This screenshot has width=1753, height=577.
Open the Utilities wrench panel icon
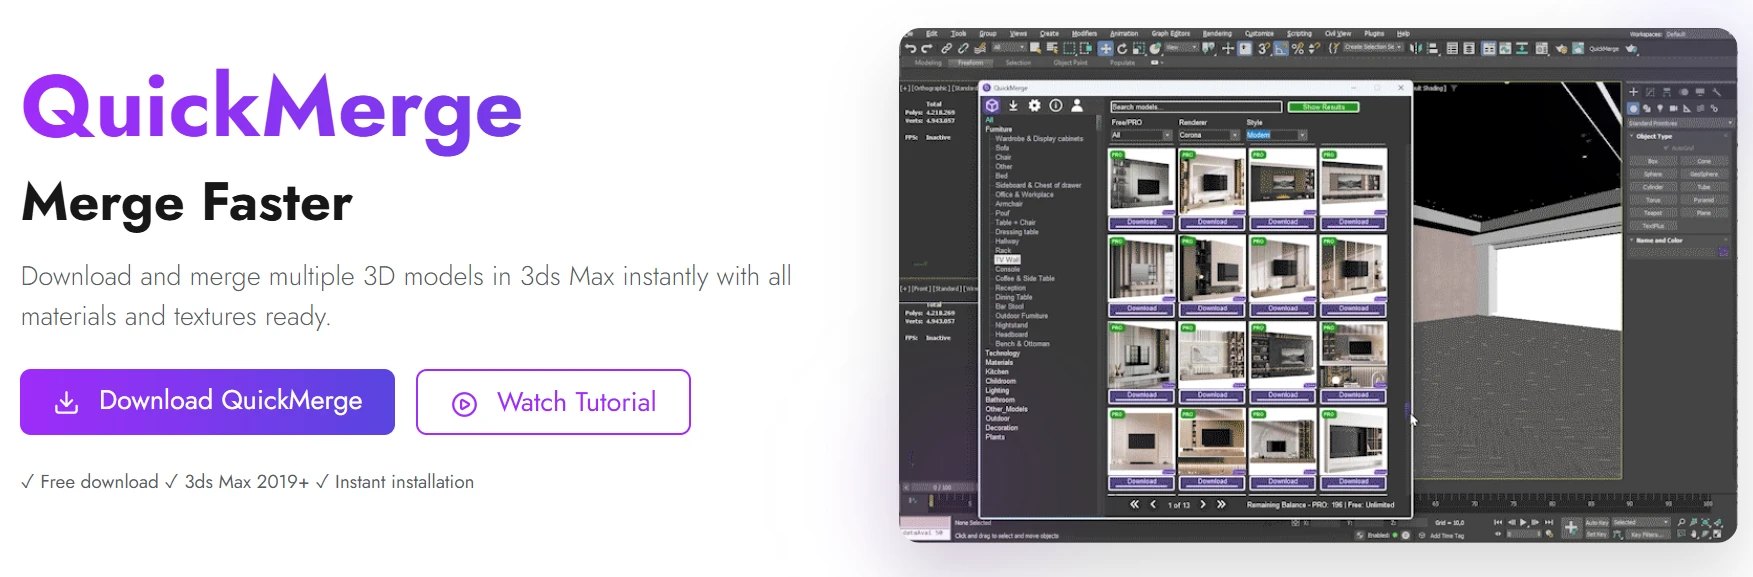tap(1716, 92)
